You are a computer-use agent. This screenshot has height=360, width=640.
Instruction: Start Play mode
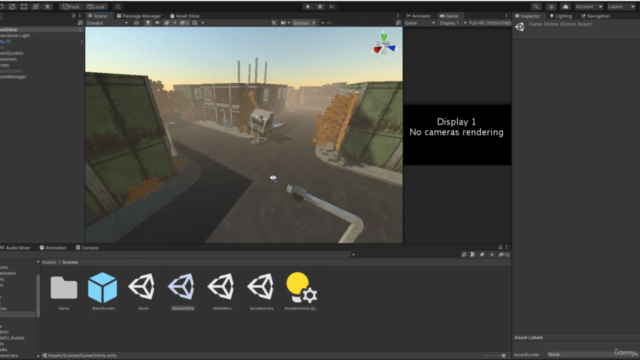(308, 7)
